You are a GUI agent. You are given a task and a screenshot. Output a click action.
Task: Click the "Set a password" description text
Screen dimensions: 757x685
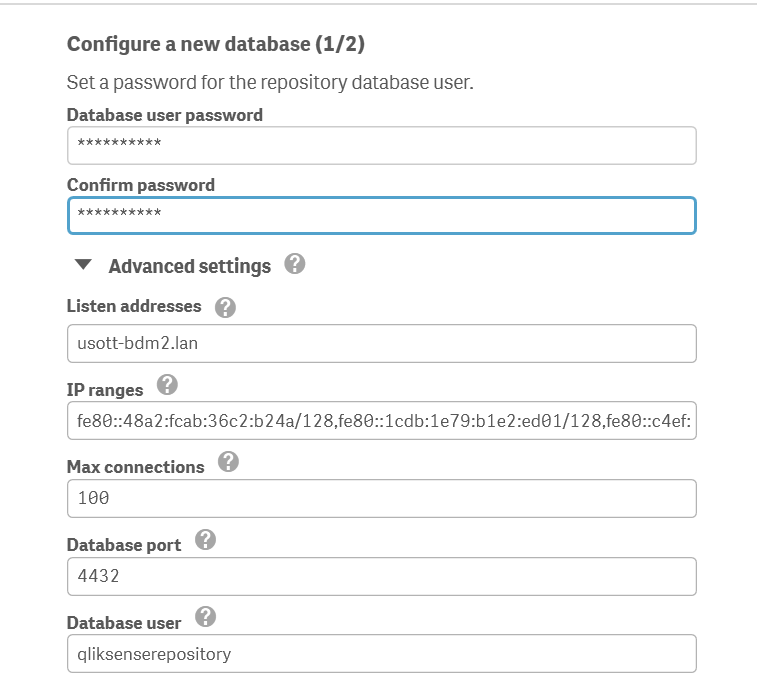[x=269, y=82]
